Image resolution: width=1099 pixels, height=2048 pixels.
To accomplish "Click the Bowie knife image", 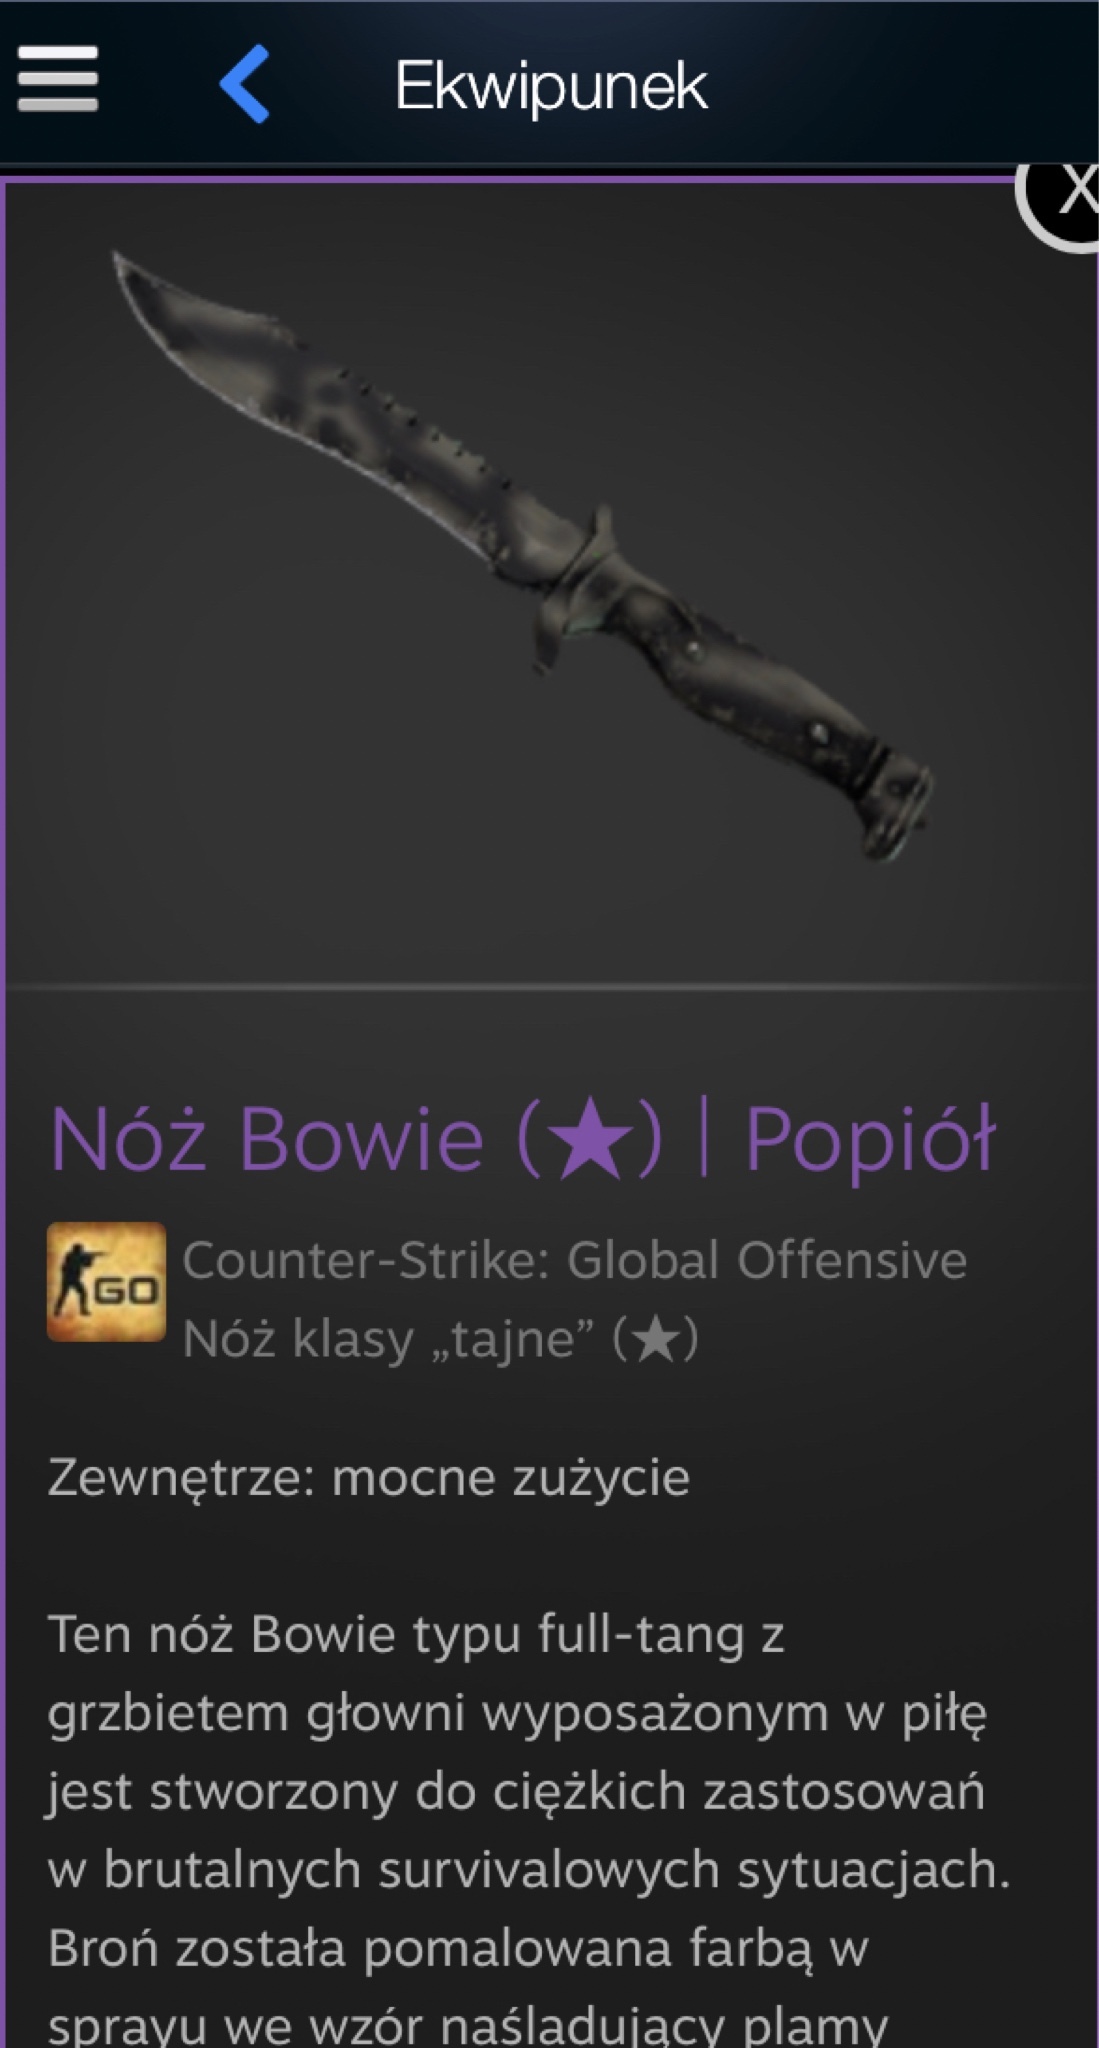I will click(523, 556).
